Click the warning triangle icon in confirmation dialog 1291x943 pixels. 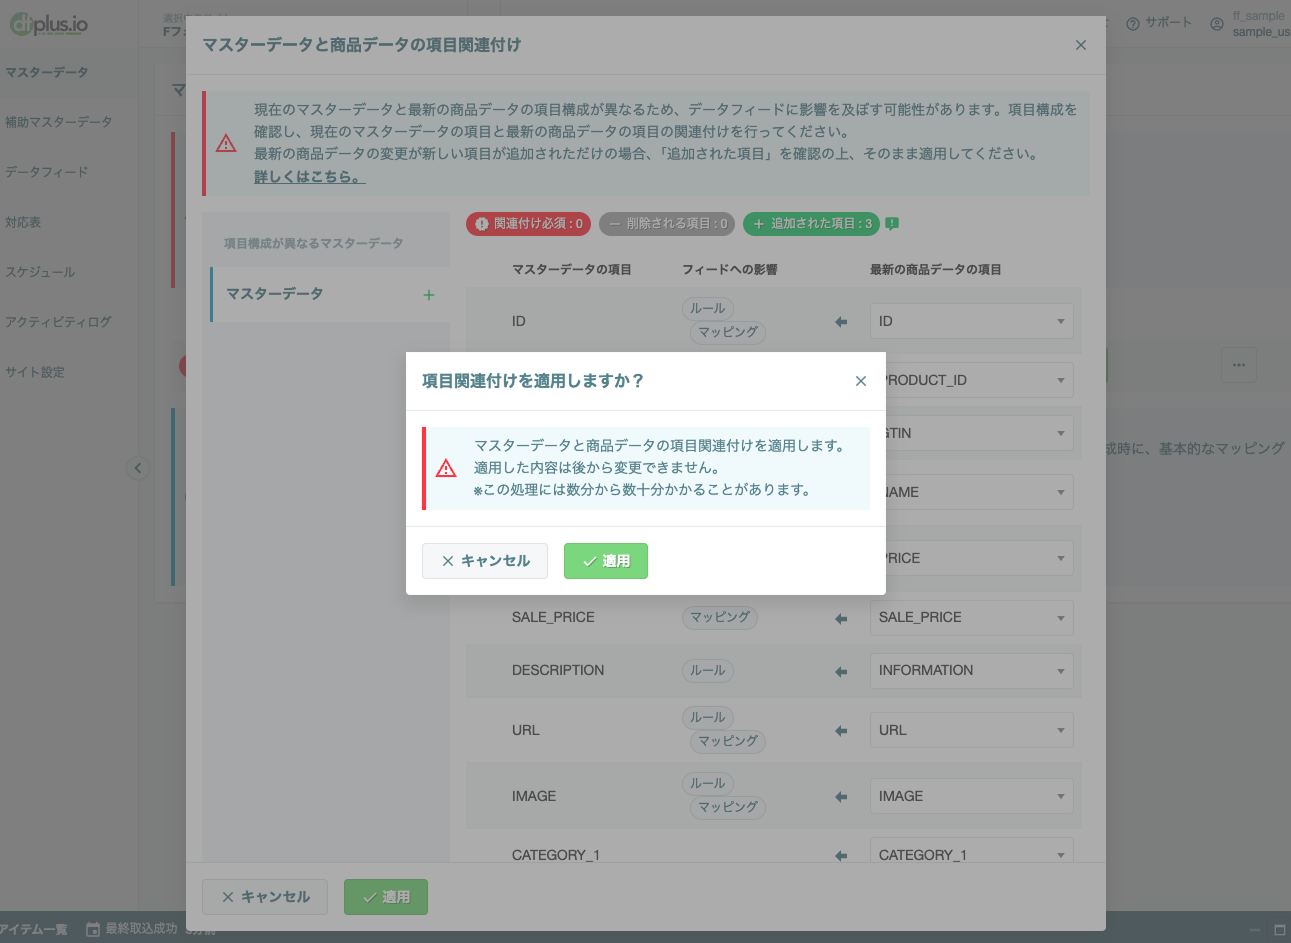pos(447,468)
